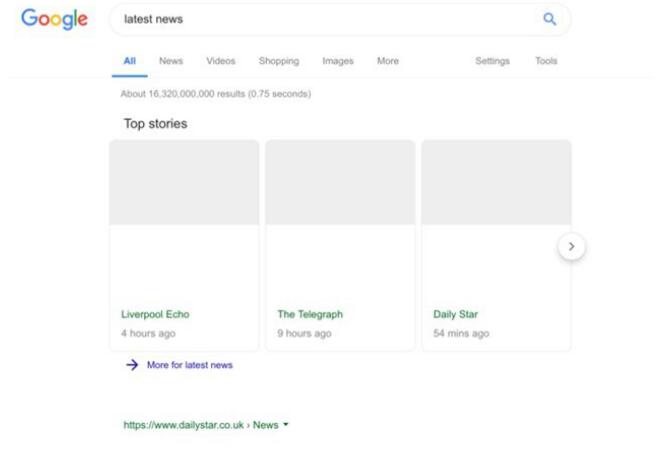Switch to the News tab
The height and width of the screenshot is (453, 662).
point(171,61)
